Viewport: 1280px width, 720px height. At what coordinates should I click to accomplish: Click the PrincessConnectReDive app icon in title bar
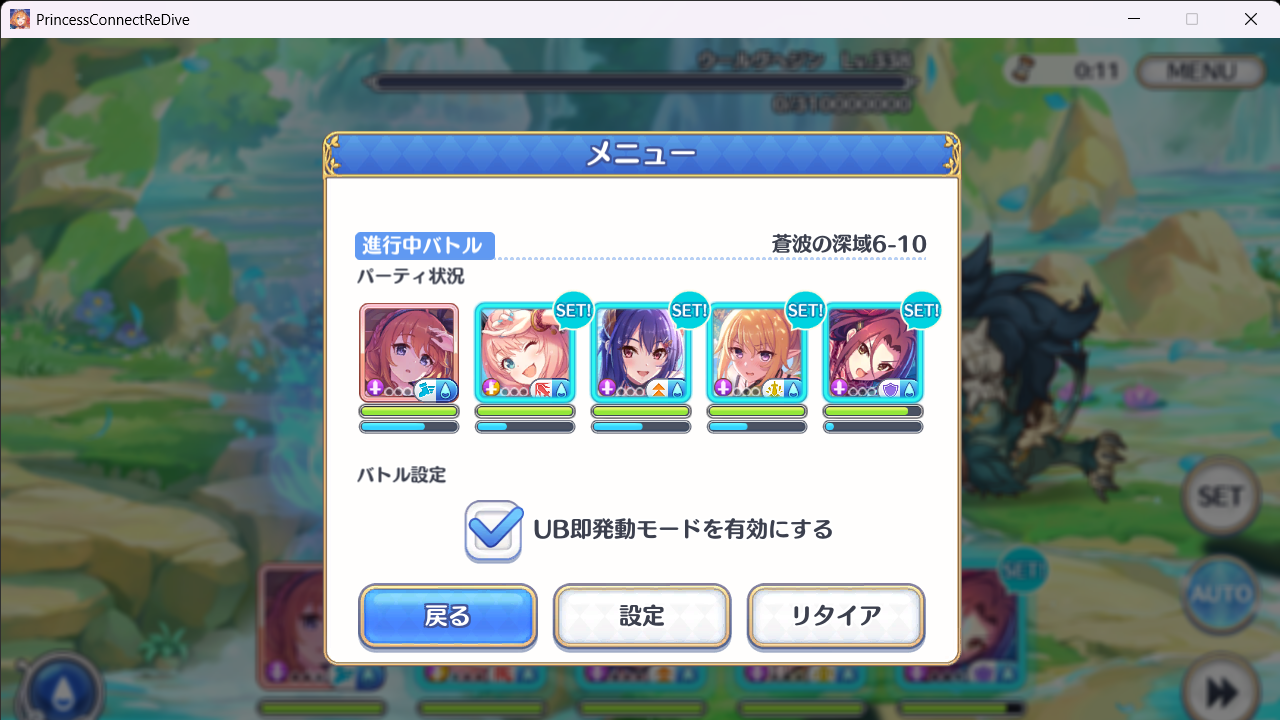tap(20, 19)
